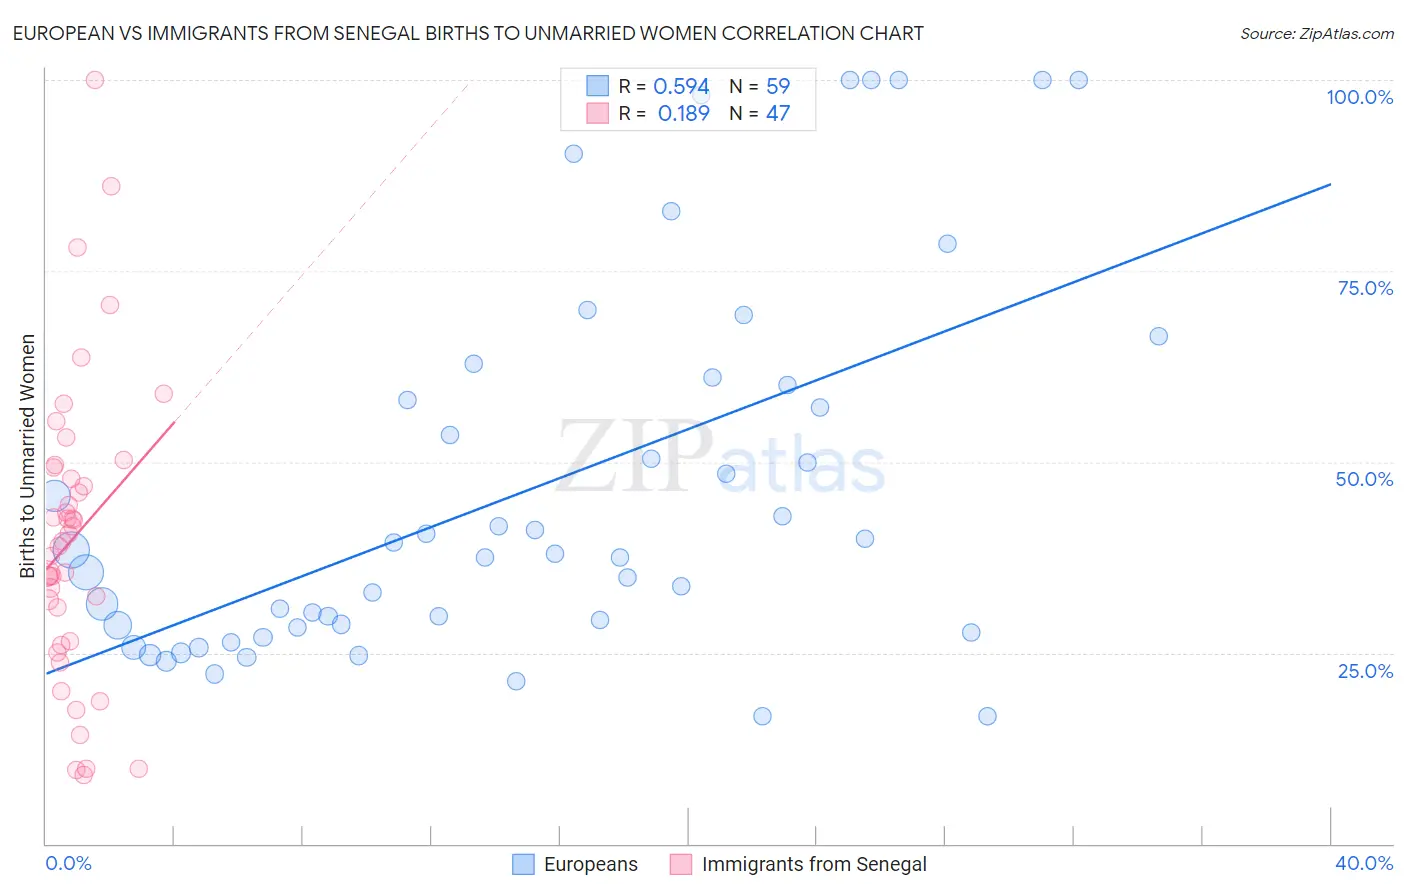
Task: Click the Immigrants from Senegal legend label
Action: pos(814,864)
